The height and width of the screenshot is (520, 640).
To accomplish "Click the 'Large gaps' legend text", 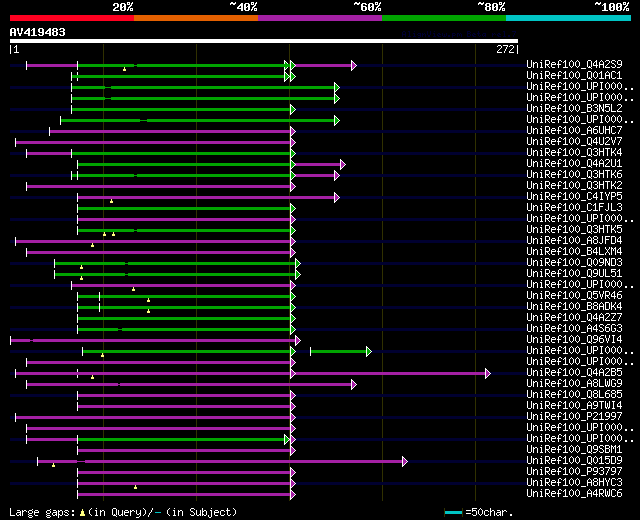I will (x=42, y=512).
